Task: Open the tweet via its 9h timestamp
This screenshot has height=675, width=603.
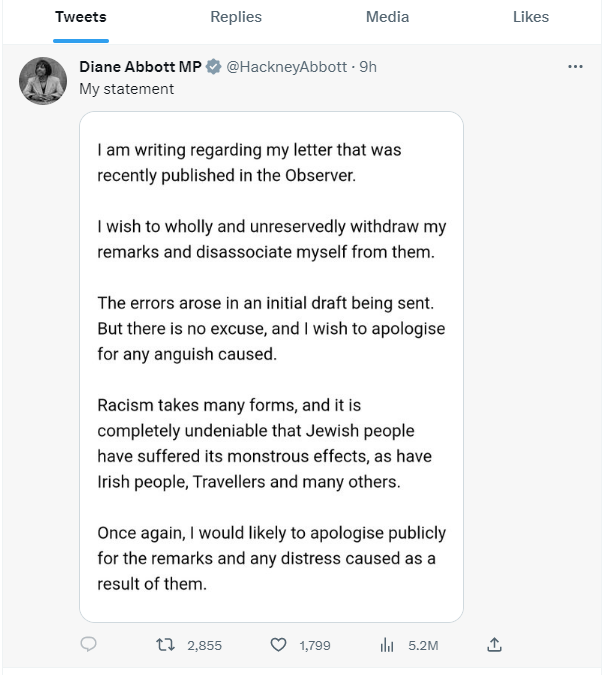Action: point(368,67)
